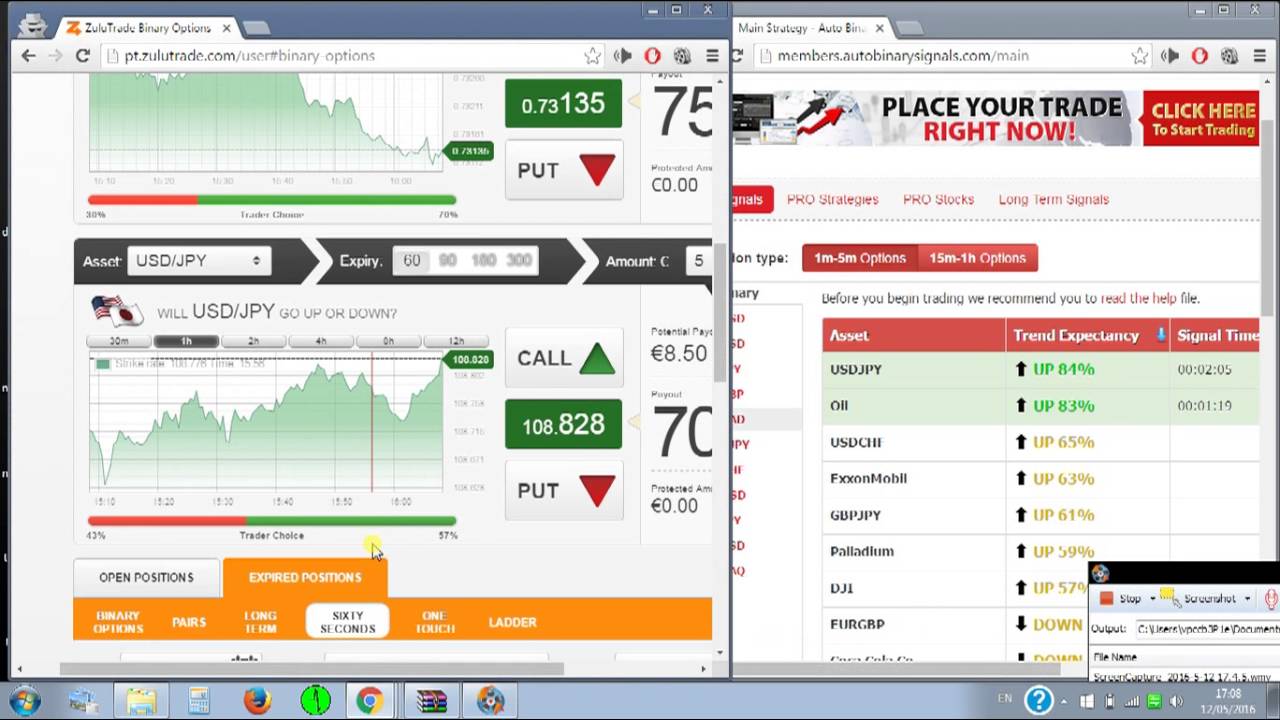This screenshot has height=720, width=1280.
Task: Choose 90 seconds expiry
Action: coord(447,260)
